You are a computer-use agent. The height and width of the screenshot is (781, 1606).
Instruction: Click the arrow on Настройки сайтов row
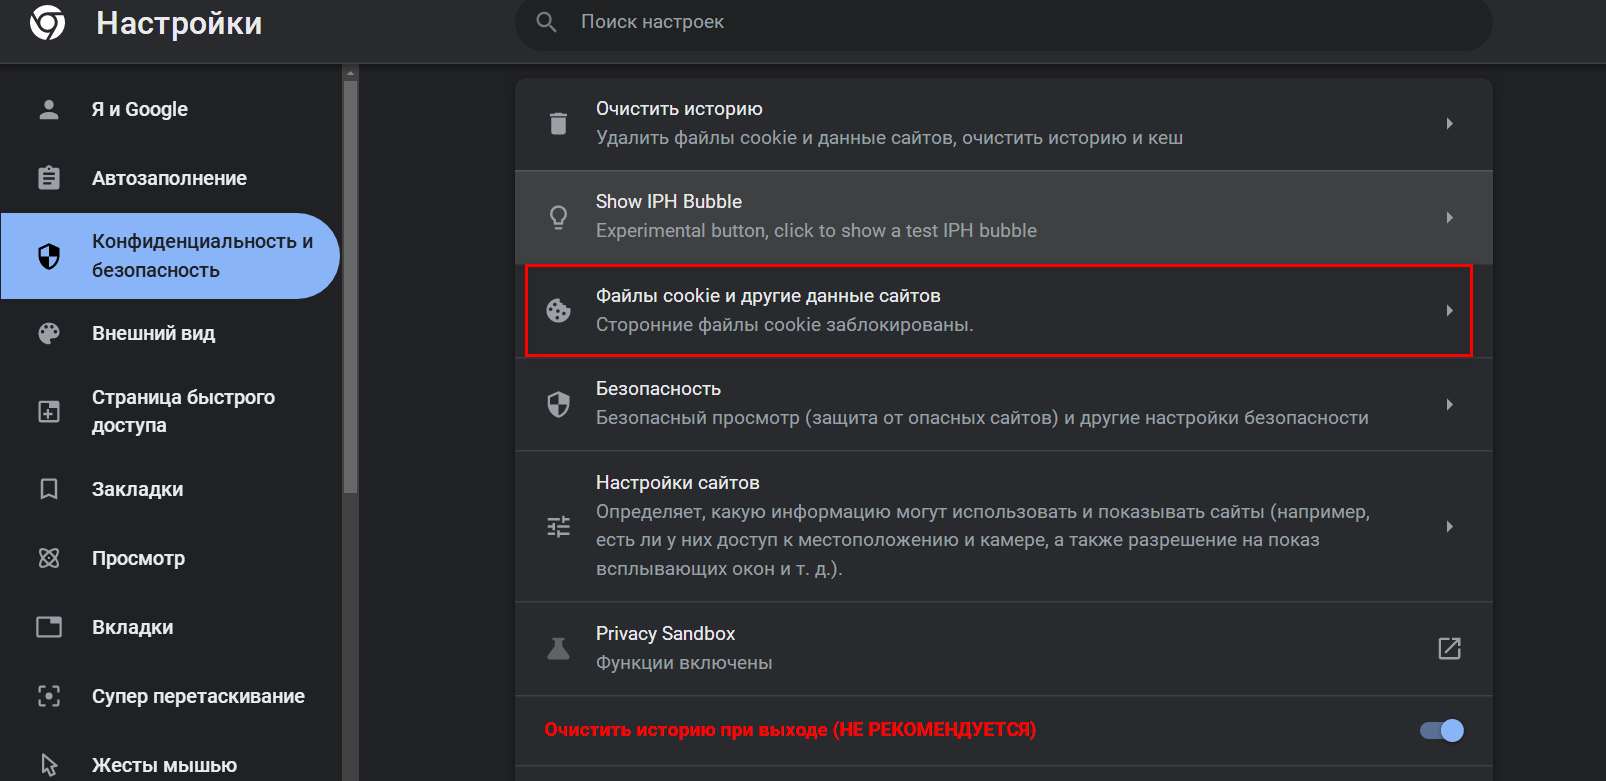click(1449, 526)
